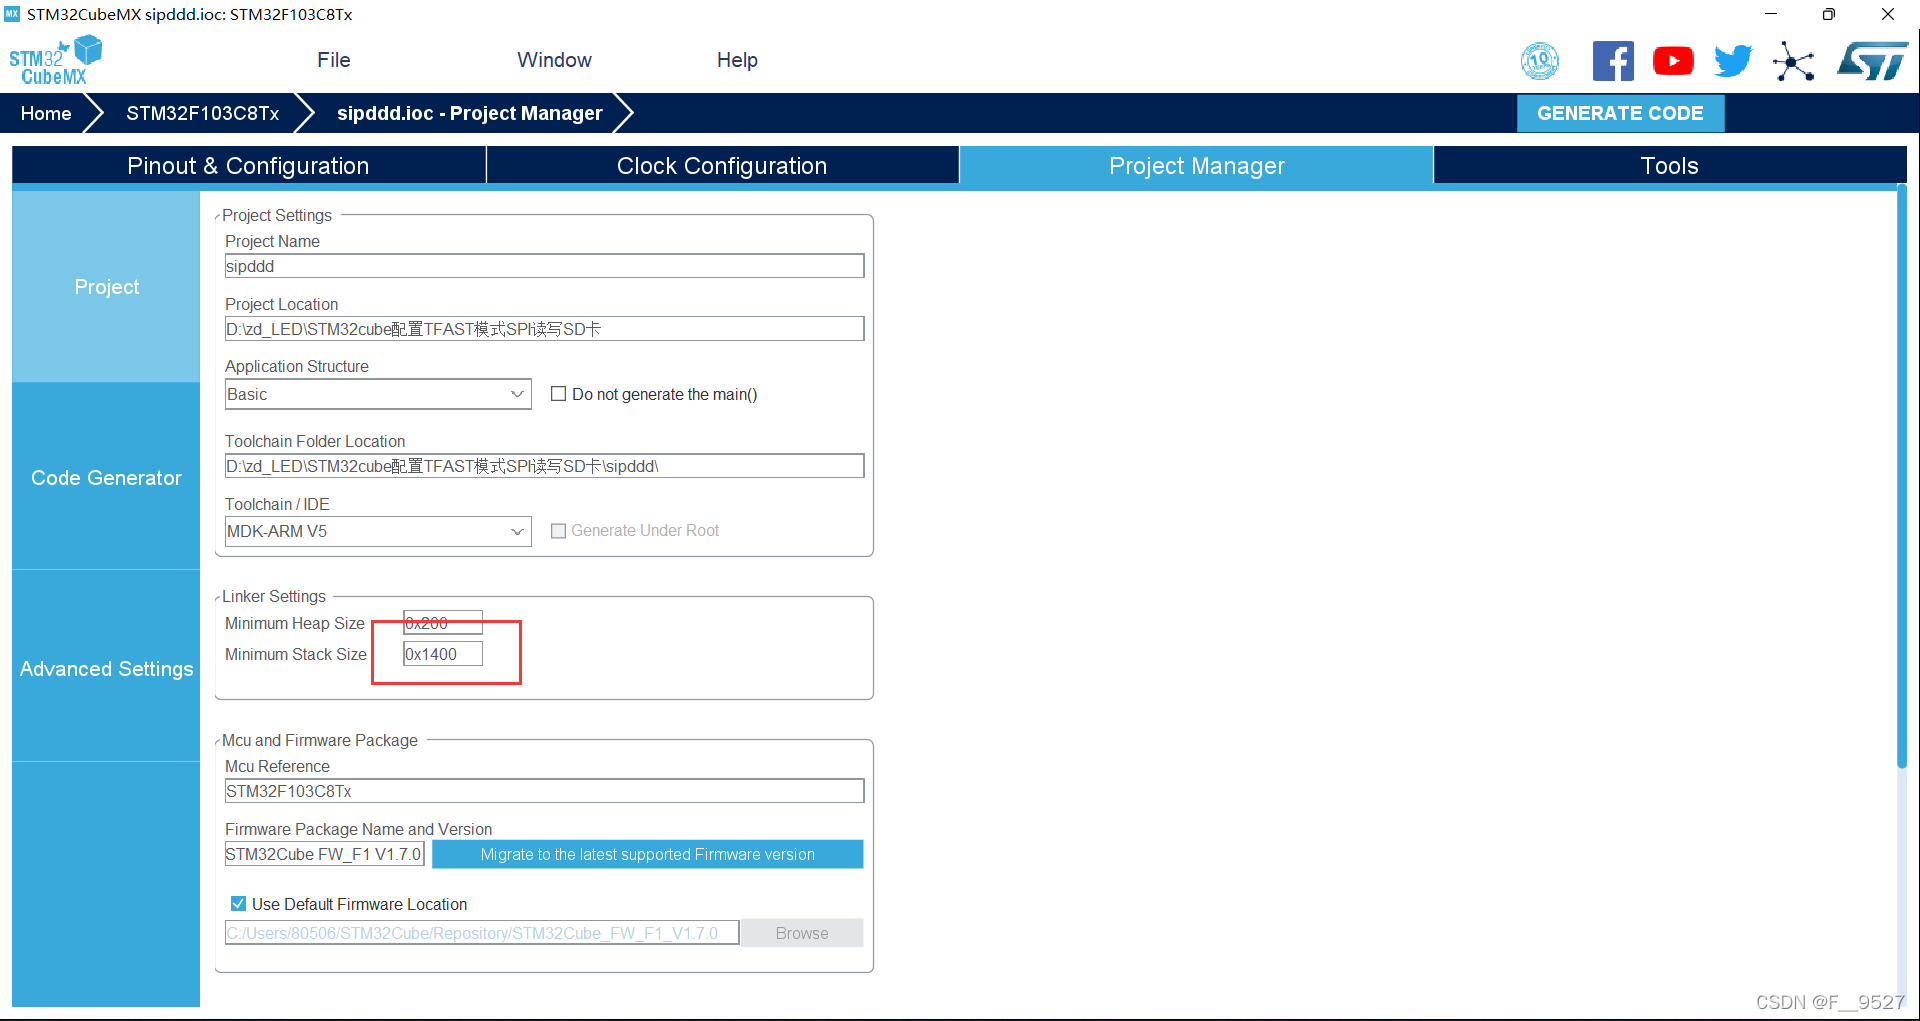Open the Help menu
This screenshot has height=1021, width=1920.
point(737,60)
